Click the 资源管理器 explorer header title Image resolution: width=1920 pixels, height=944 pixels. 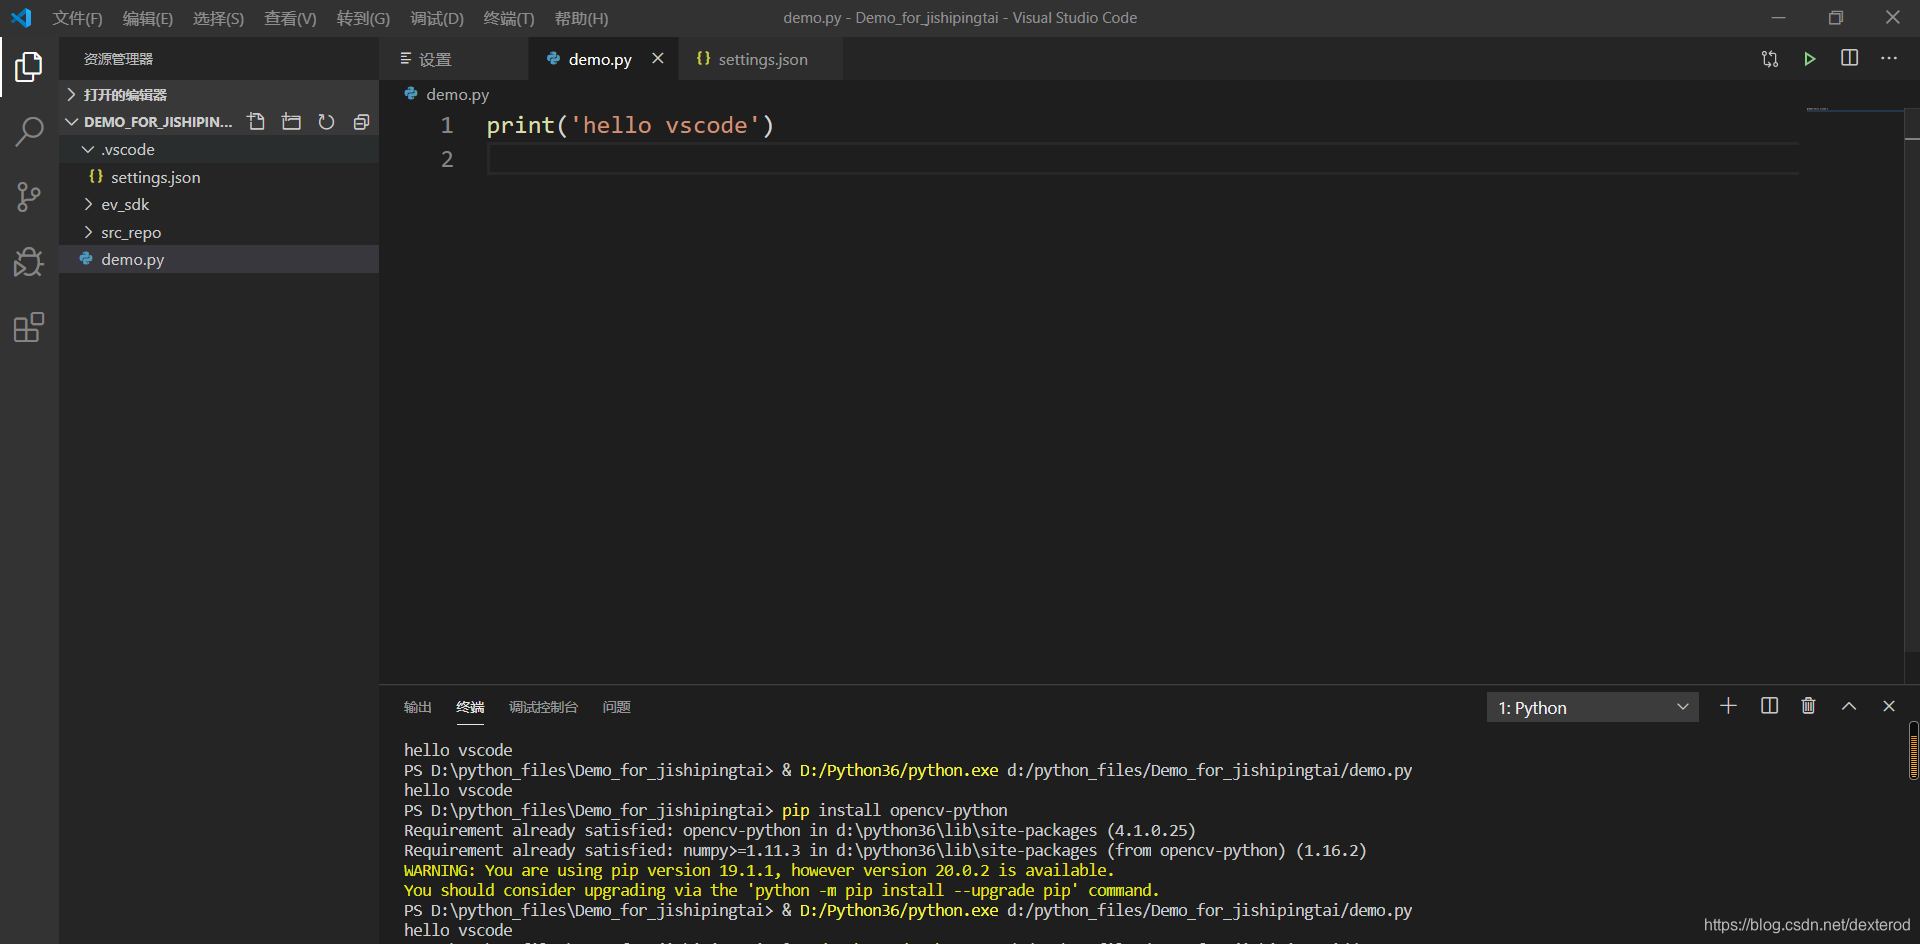[118, 59]
